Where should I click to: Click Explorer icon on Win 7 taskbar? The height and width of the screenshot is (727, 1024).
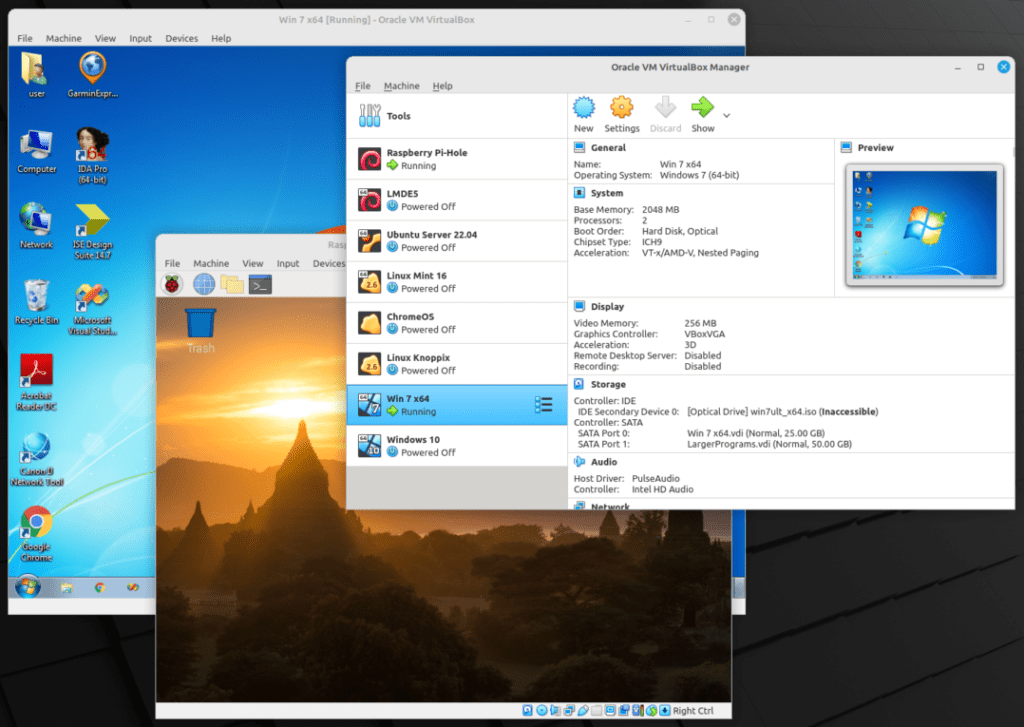pyautogui.click(x=67, y=588)
